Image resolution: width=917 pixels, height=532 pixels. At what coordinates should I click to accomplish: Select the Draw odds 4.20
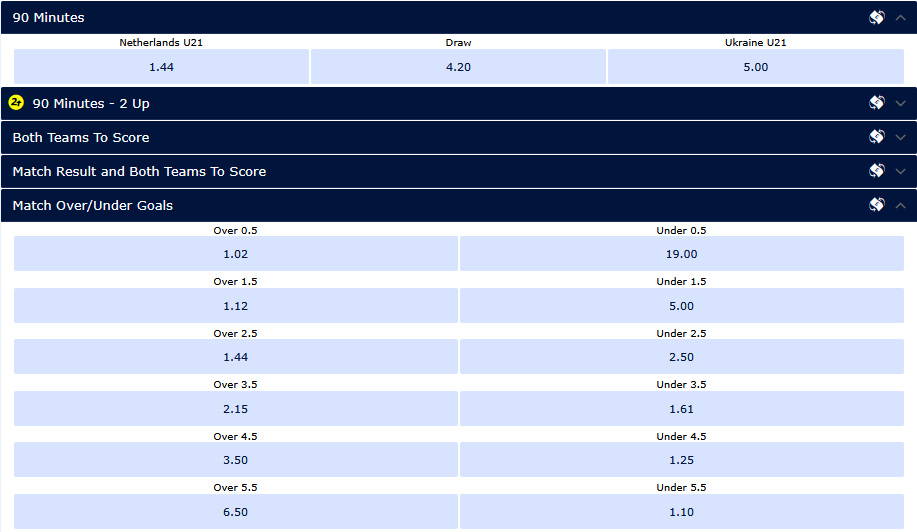458,67
